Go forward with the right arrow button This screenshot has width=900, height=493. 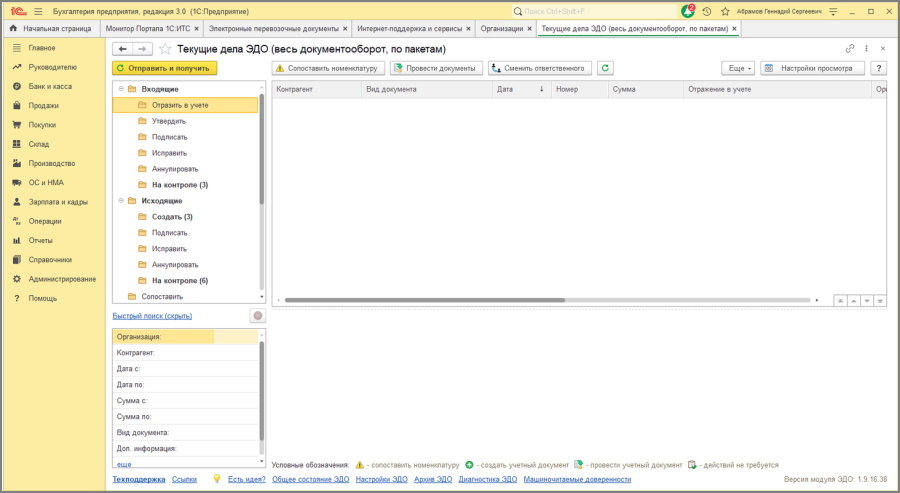pyautogui.click(x=142, y=49)
